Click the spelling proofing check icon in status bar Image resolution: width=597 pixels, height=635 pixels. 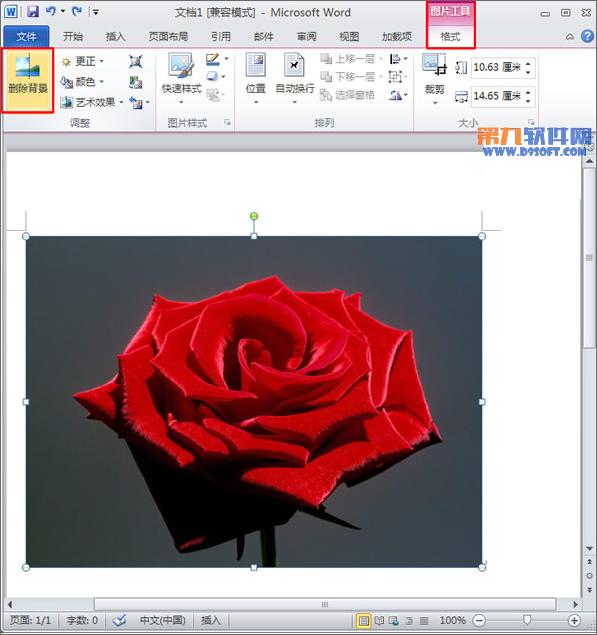[119, 620]
